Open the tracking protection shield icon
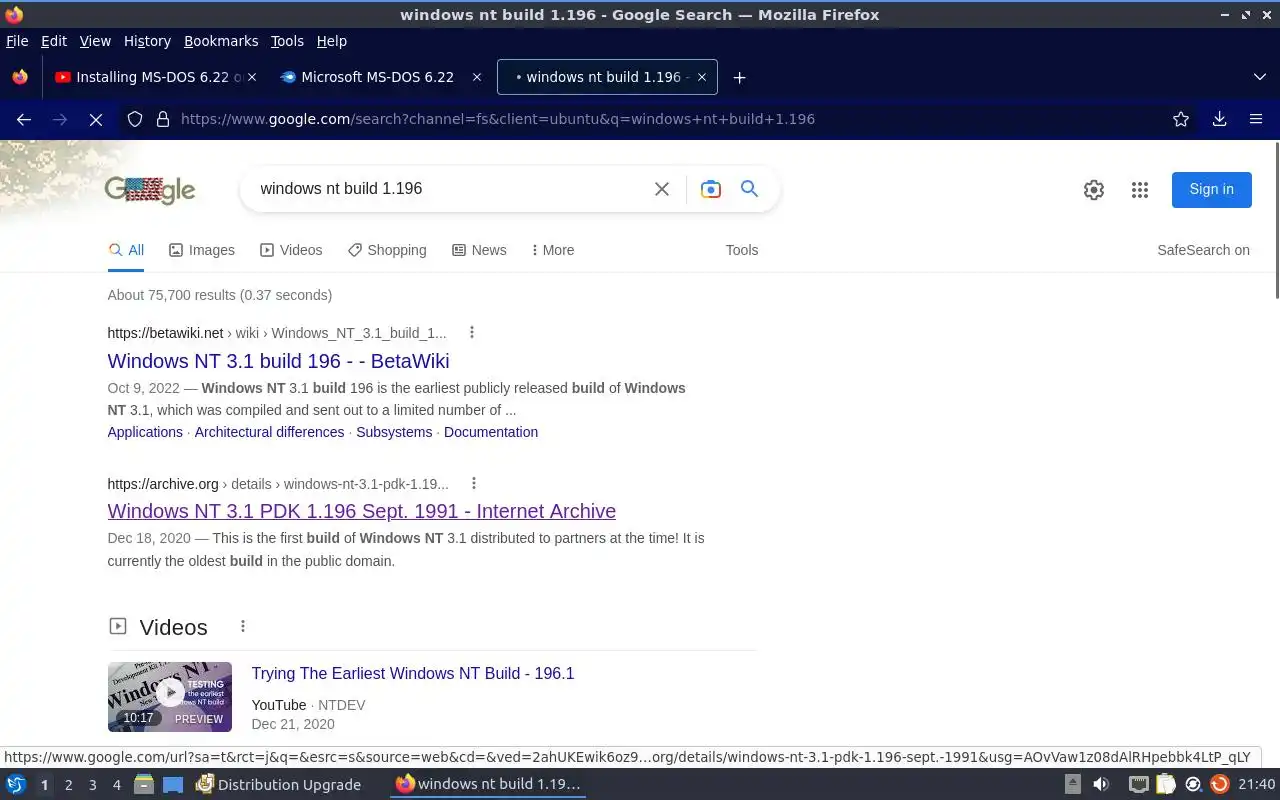This screenshot has width=1280, height=800. tap(135, 119)
